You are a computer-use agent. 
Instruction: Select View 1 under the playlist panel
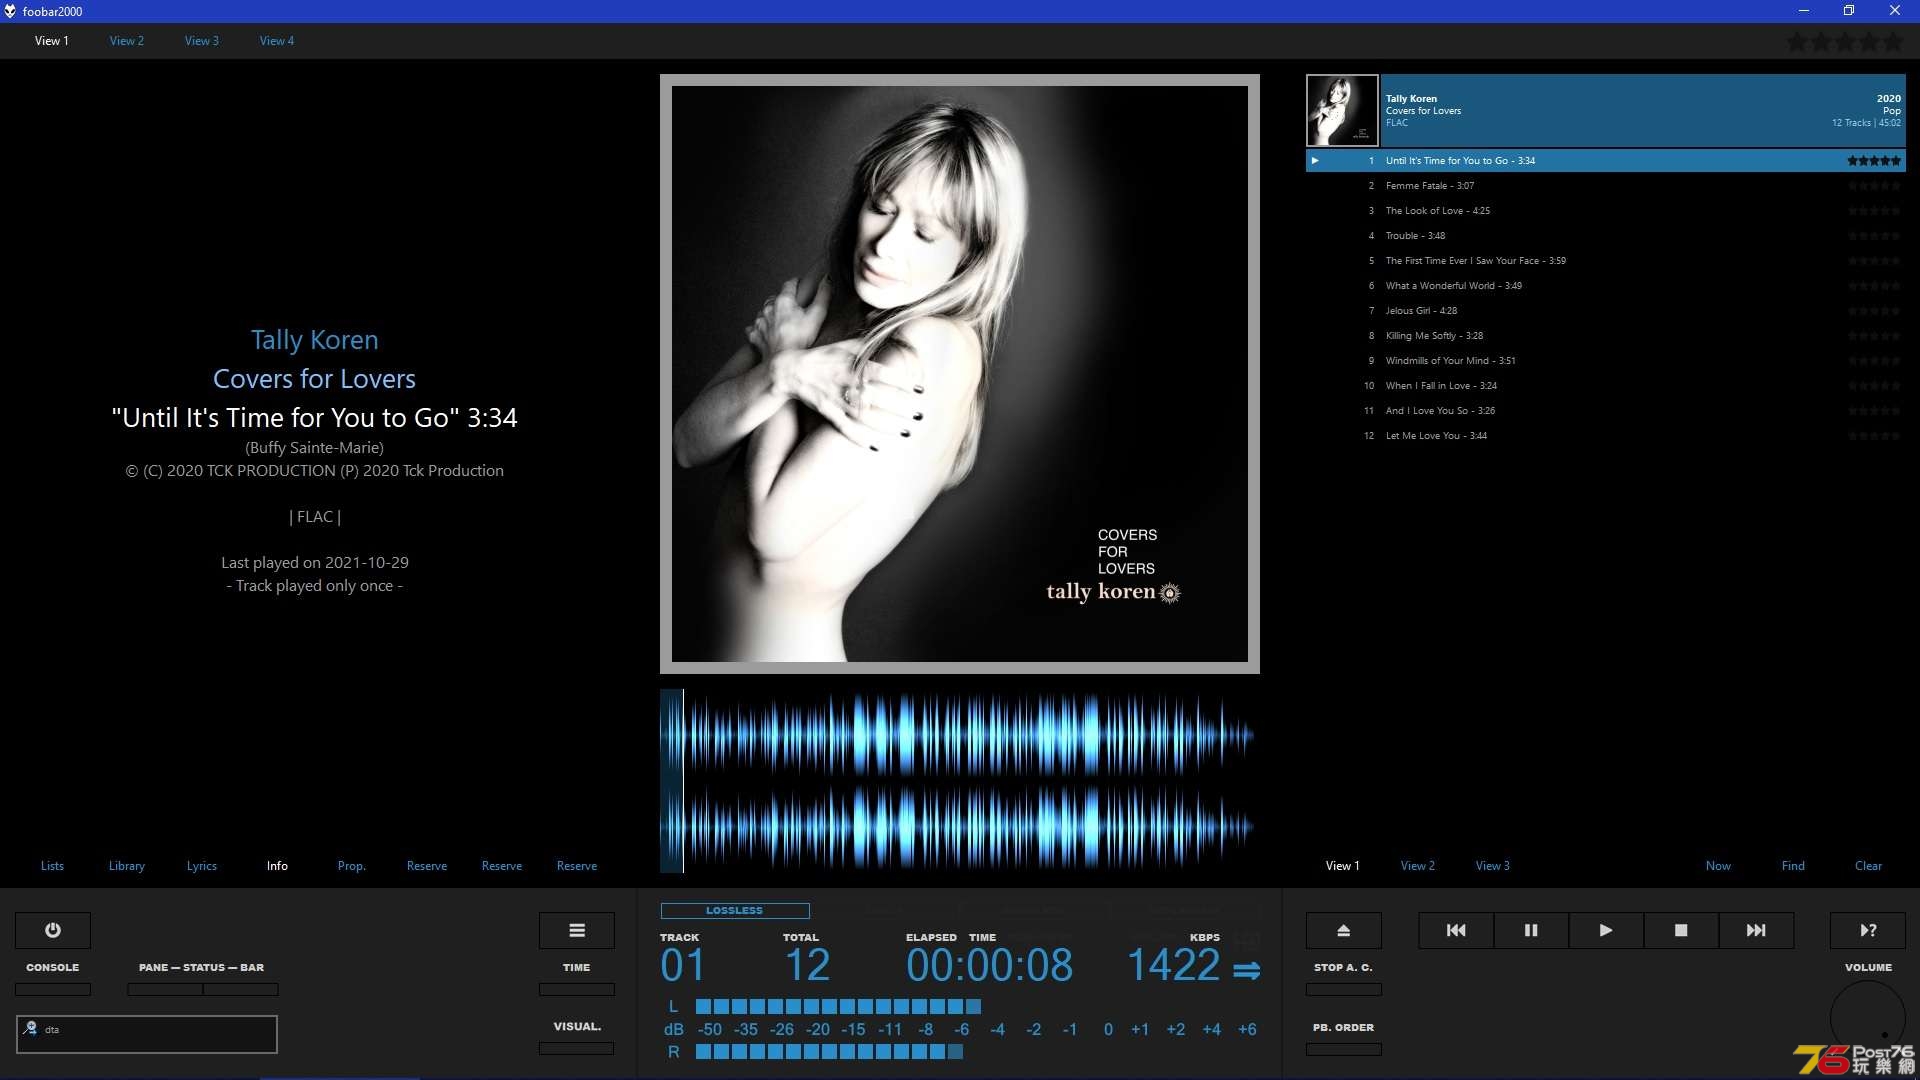pyautogui.click(x=1343, y=866)
